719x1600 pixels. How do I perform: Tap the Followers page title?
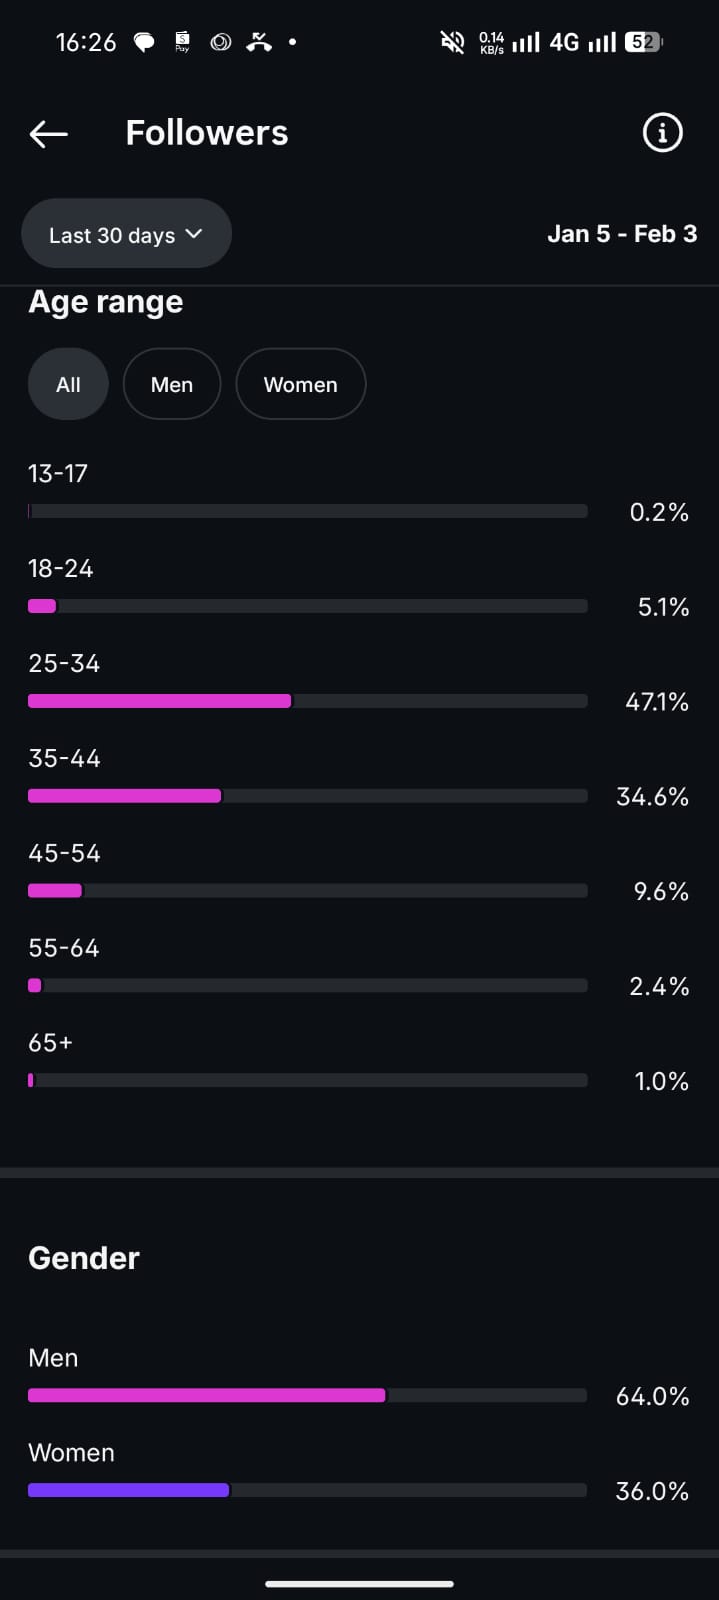pyautogui.click(x=207, y=133)
